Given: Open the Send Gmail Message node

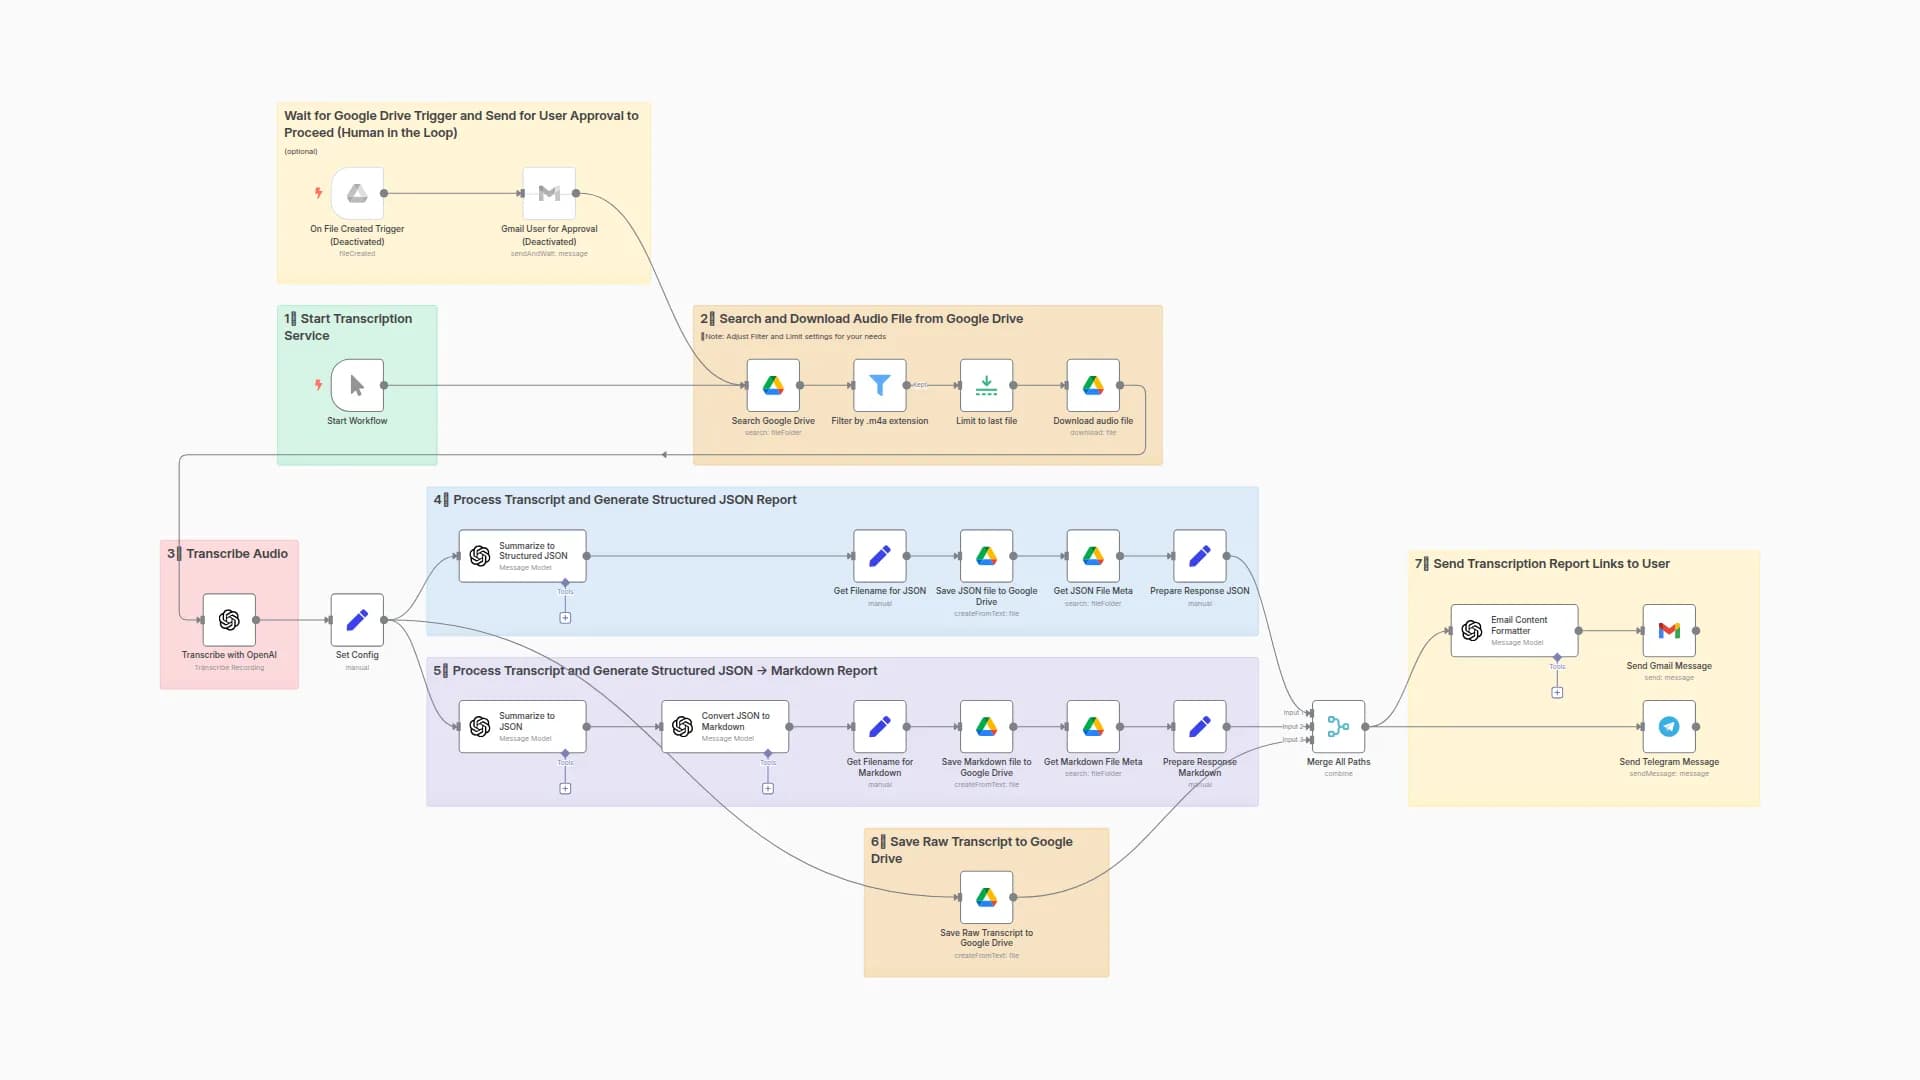Looking at the screenshot, I should click(1669, 630).
